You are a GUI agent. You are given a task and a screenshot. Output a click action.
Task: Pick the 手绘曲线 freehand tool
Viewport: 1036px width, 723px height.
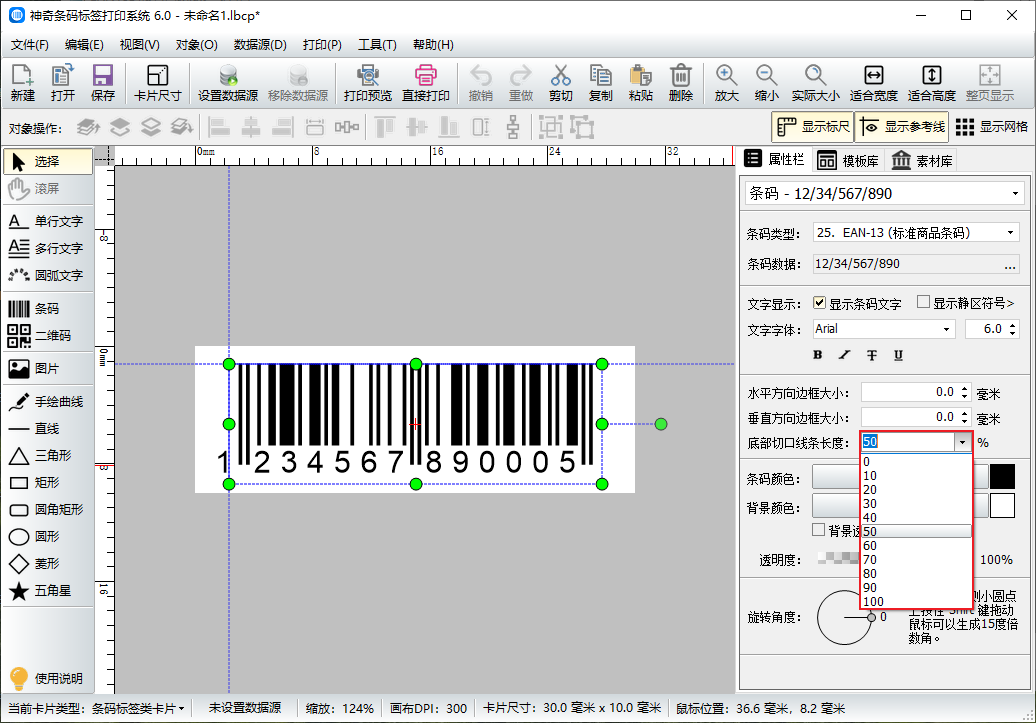coord(48,402)
